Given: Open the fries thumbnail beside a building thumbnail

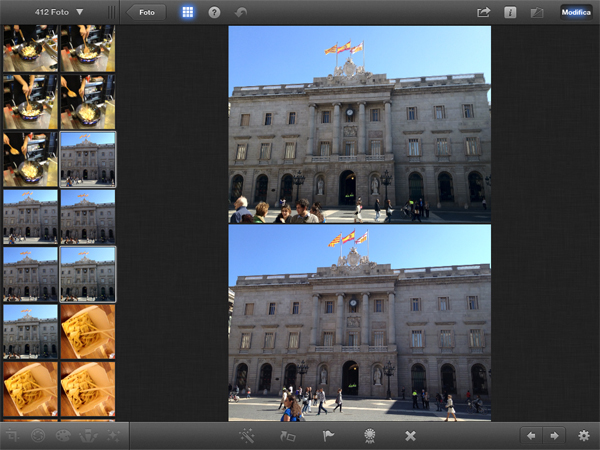Looking at the screenshot, I should click(88, 332).
